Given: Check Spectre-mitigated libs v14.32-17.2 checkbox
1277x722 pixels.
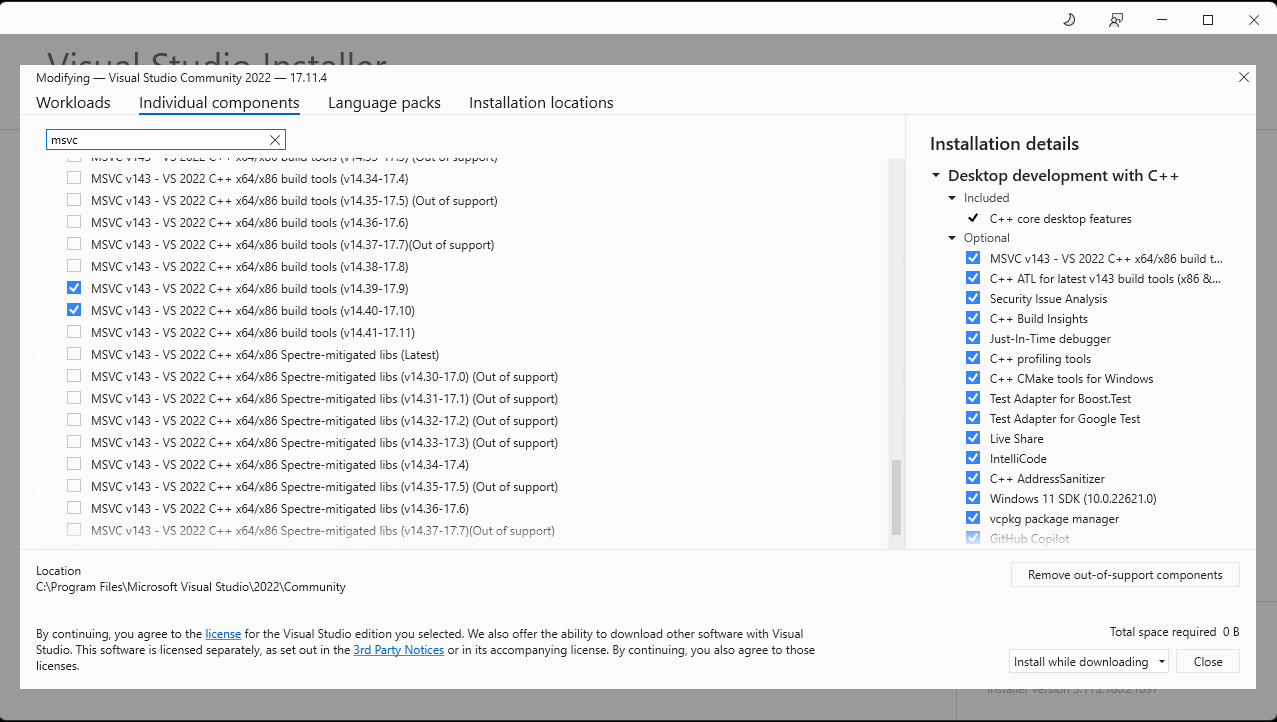Looking at the screenshot, I should tap(74, 420).
